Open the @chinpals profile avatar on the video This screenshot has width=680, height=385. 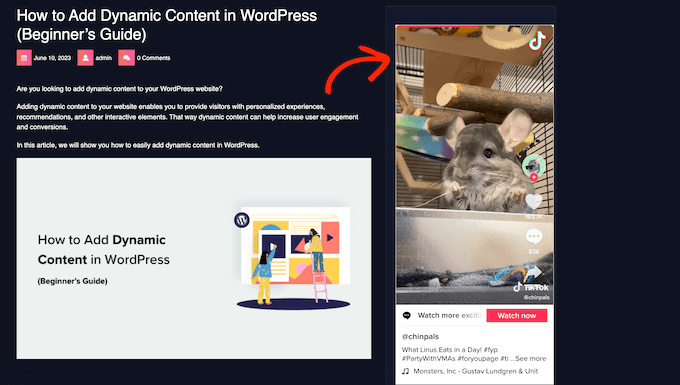(x=533, y=165)
